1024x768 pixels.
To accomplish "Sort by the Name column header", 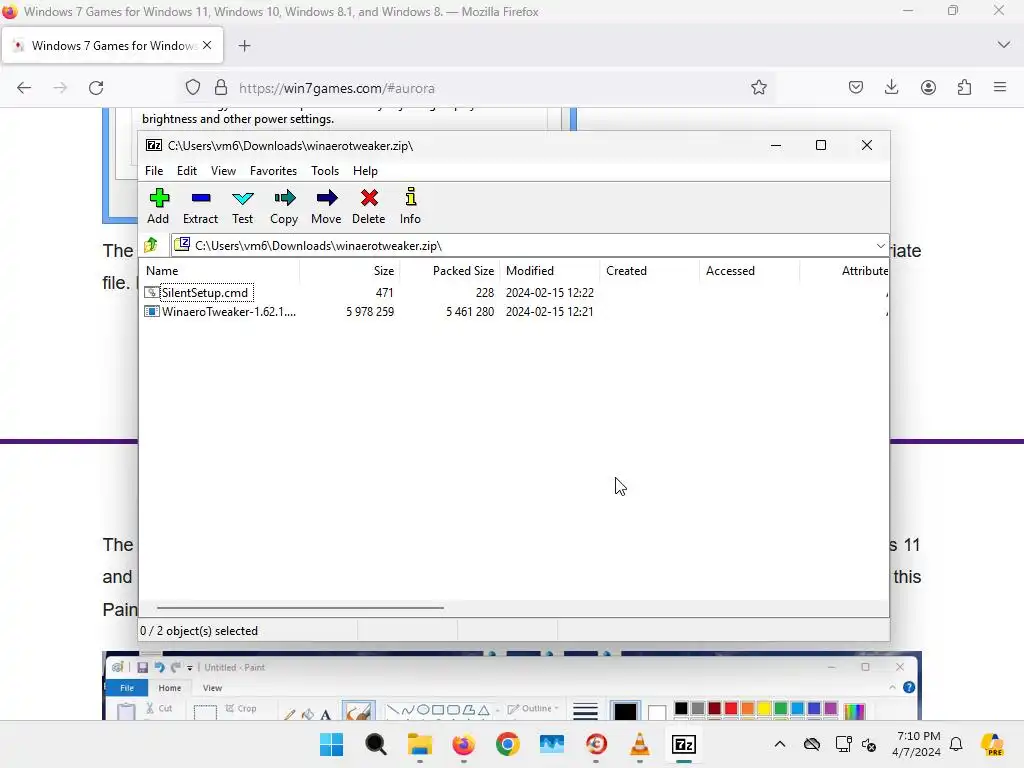I will pos(219,270).
